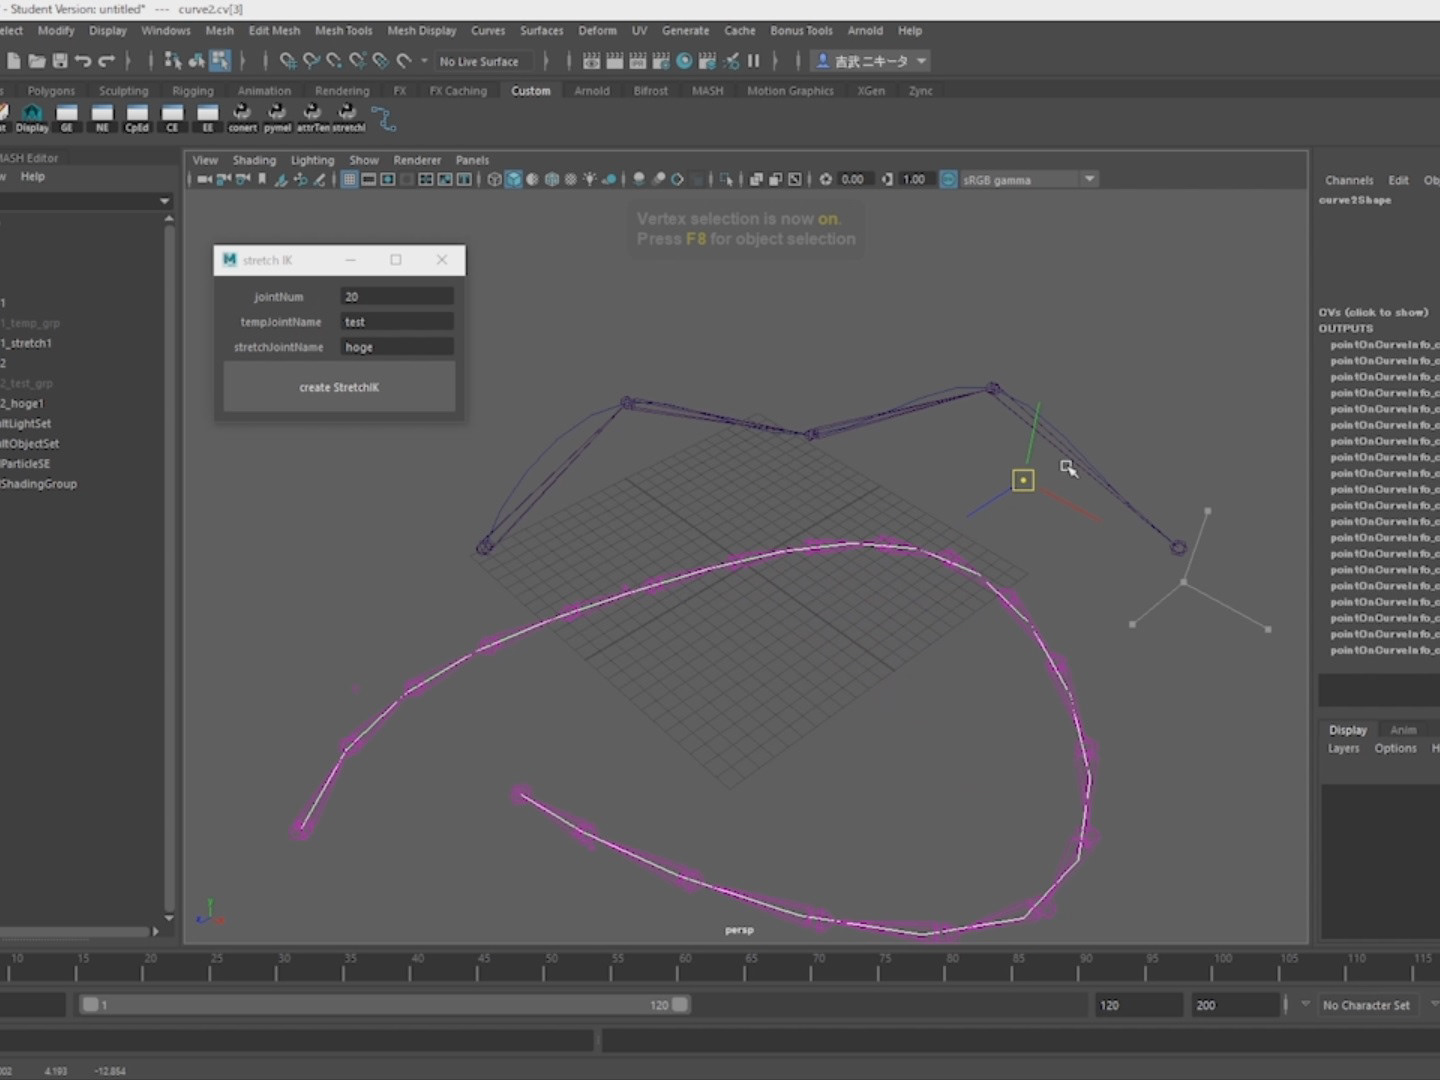Open the Layers menu in layer editor

1343,749
